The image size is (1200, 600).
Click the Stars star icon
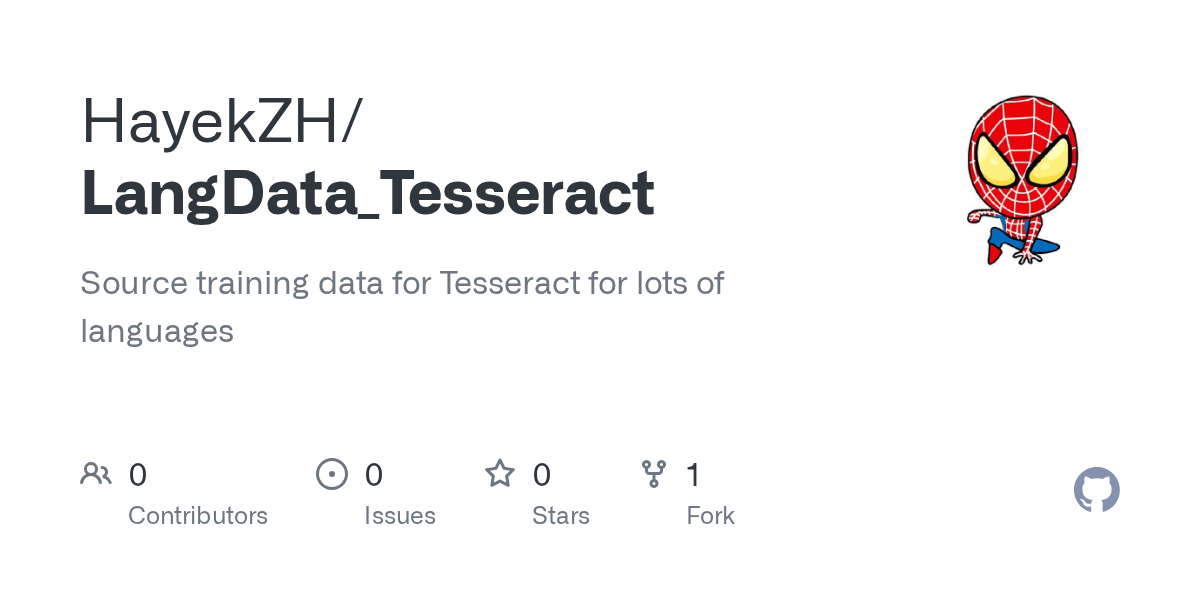(499, 473)
